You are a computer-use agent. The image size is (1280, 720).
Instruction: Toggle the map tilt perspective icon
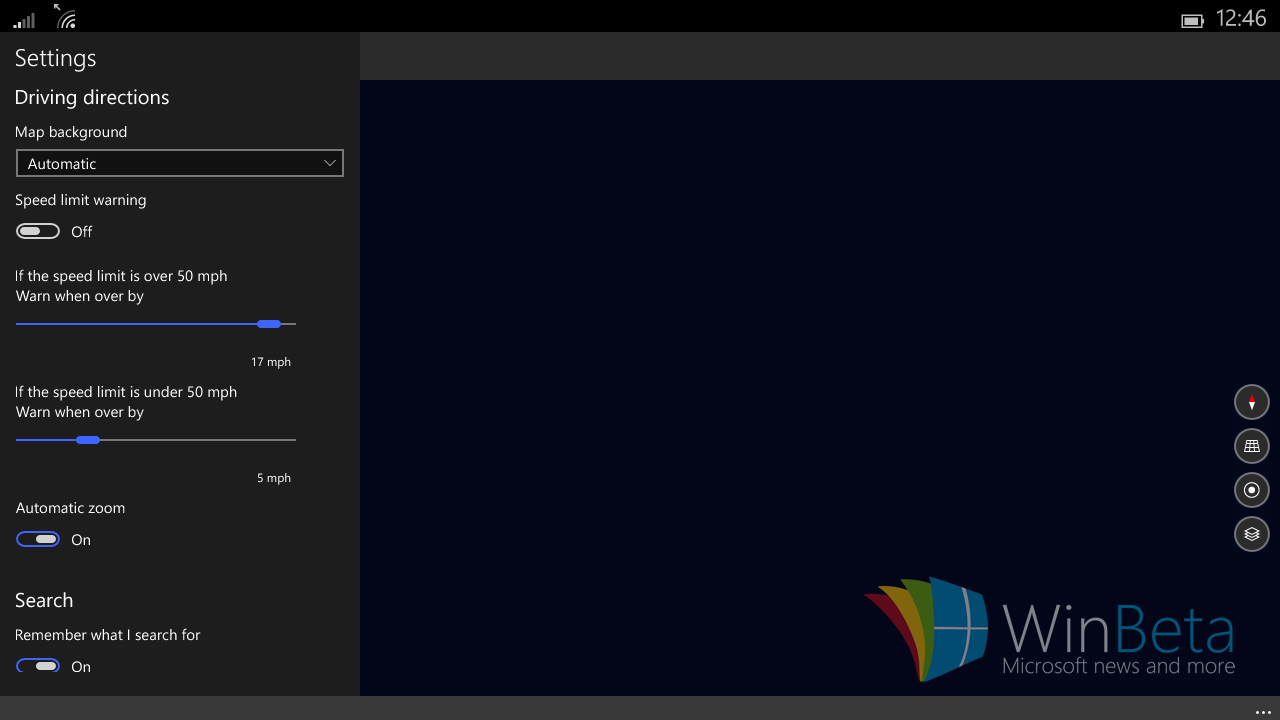tap(1251, 446)
